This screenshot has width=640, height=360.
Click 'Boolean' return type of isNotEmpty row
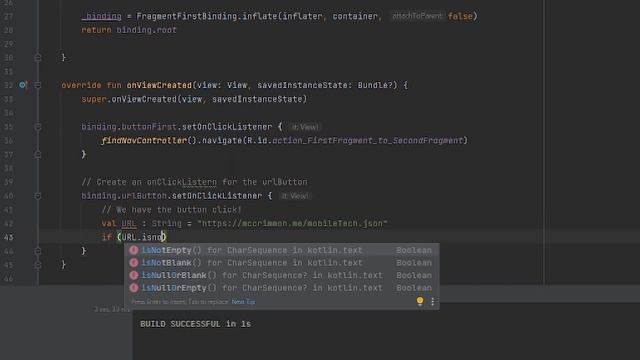point(414,250)
